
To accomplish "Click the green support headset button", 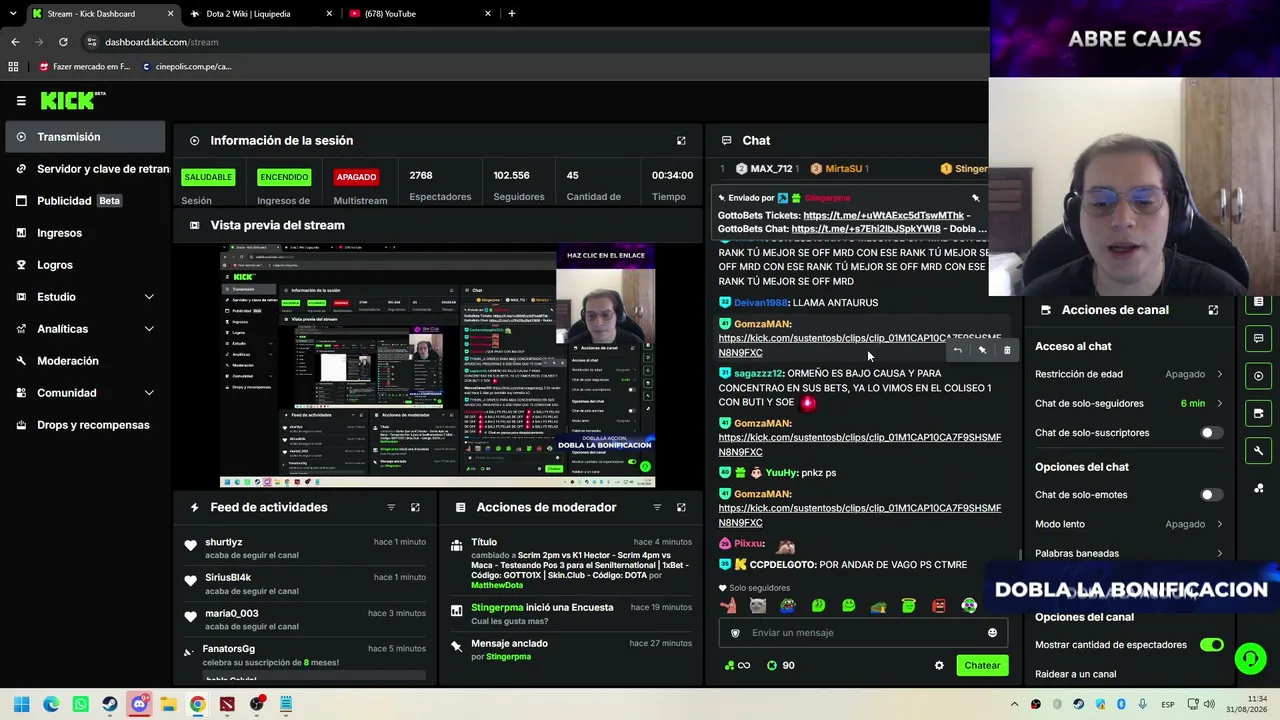I will coord(1250,658).
